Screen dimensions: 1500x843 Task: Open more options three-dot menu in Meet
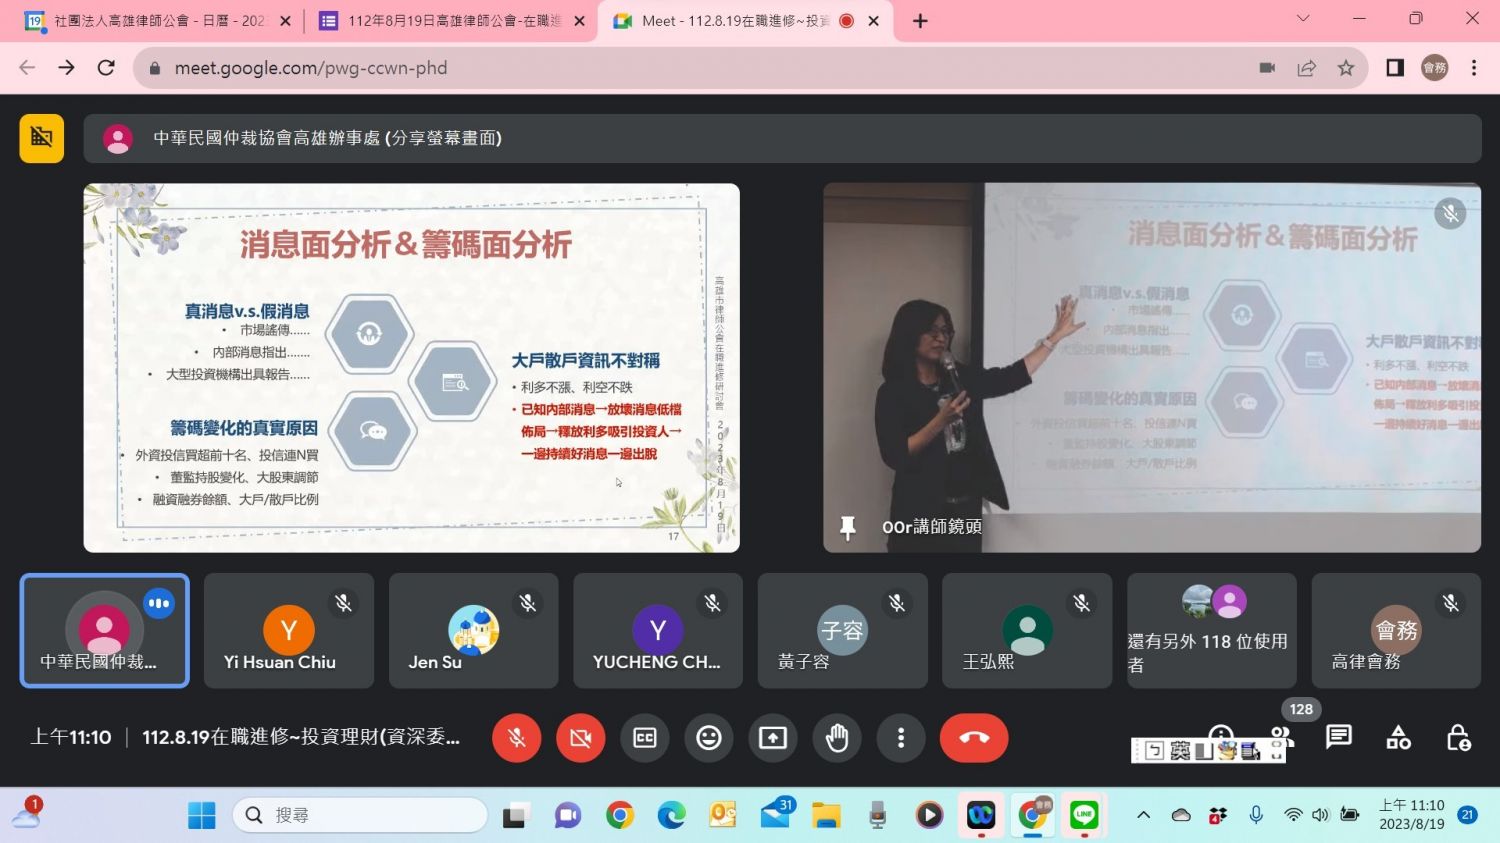pos(901,738)
